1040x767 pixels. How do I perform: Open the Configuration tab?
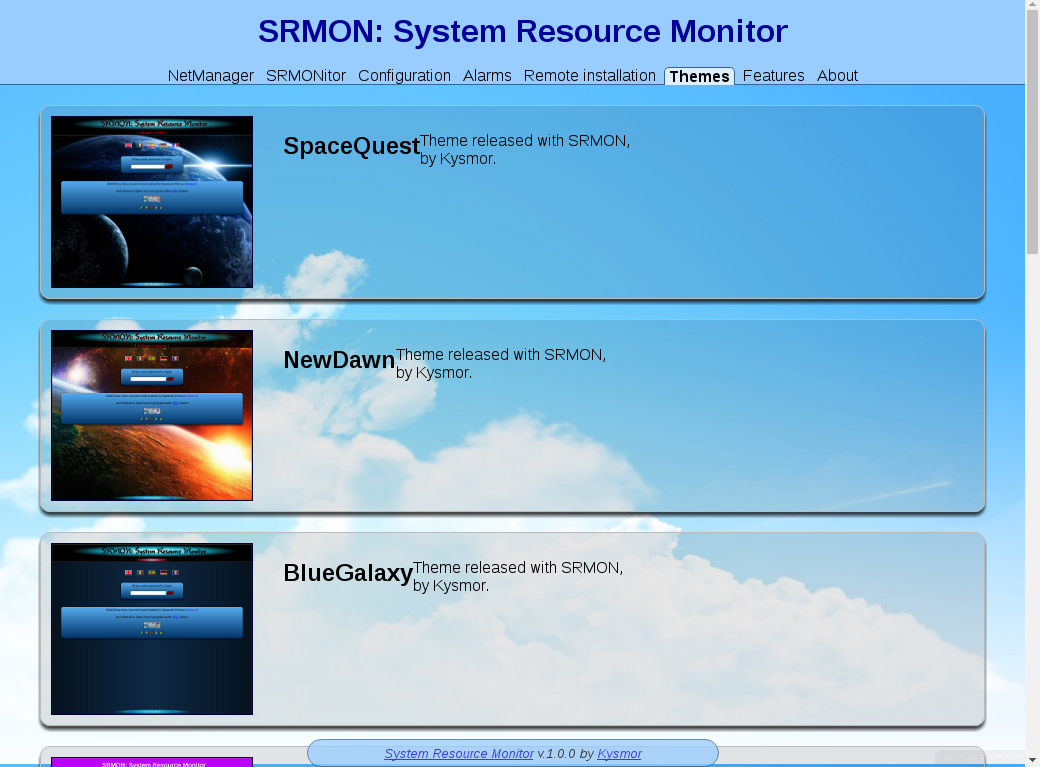(405, 76)
